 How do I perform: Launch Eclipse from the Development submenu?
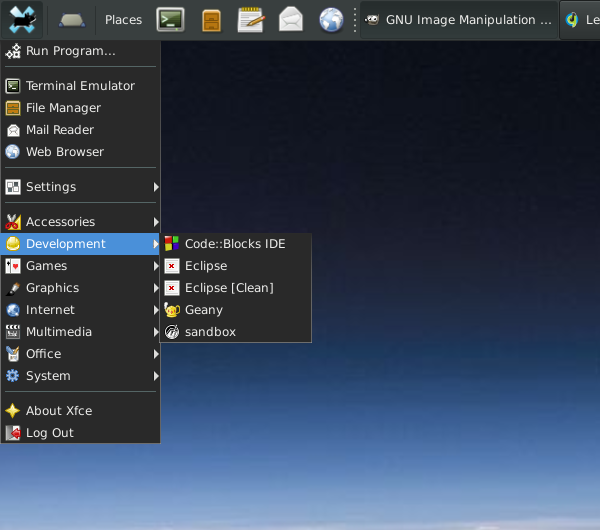tap(205, 266)
